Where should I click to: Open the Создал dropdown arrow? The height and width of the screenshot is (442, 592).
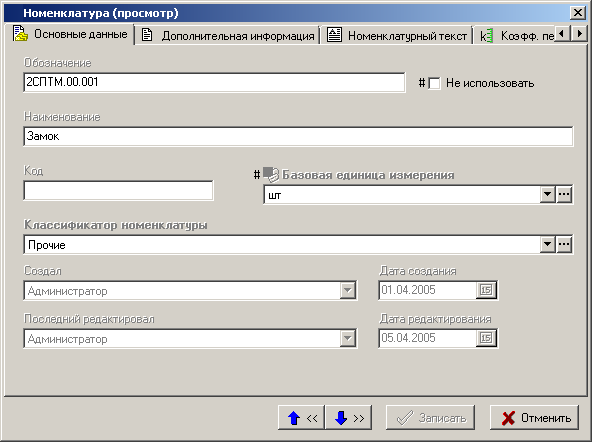tap(347, 290)
